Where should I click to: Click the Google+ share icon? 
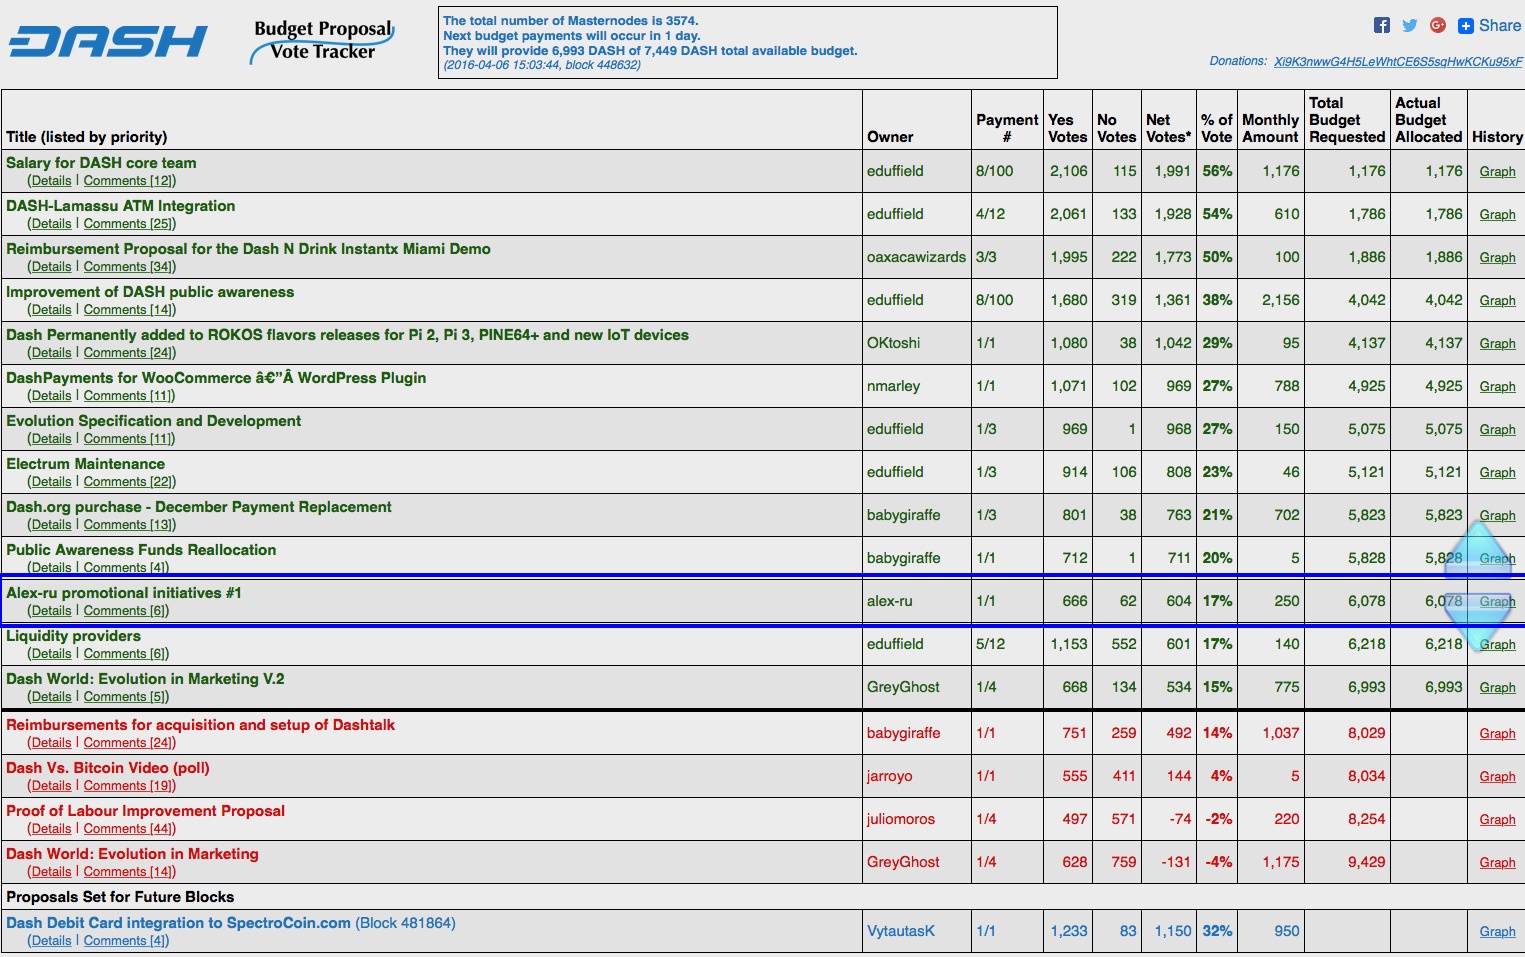[1438, 26]
